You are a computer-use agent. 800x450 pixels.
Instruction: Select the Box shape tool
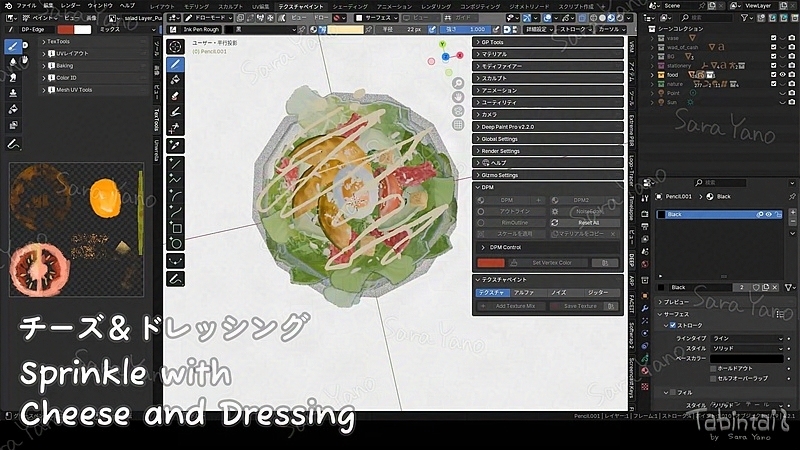176,228
